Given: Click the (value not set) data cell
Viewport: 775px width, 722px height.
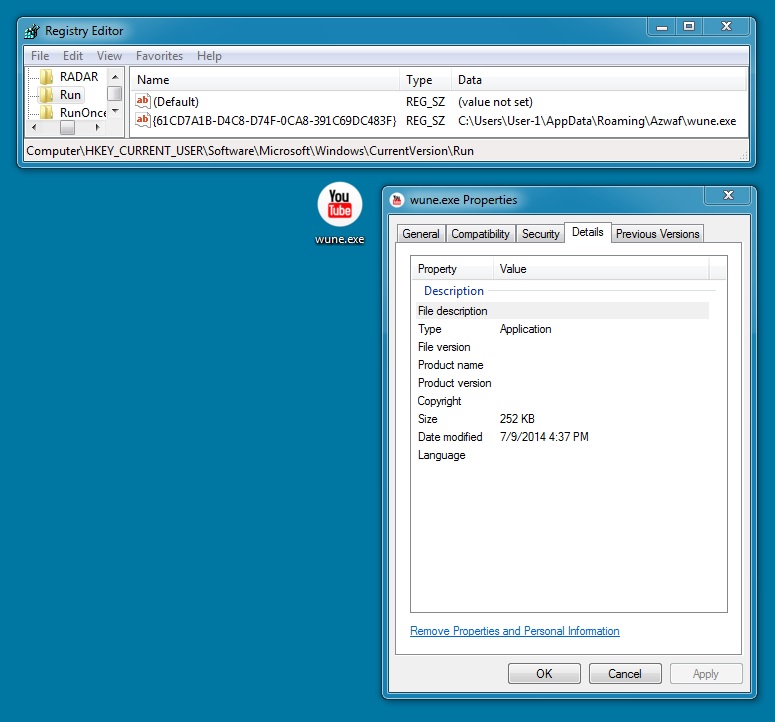Looking at the screenshot, I should pyautogui.click(x=495, y=102).
